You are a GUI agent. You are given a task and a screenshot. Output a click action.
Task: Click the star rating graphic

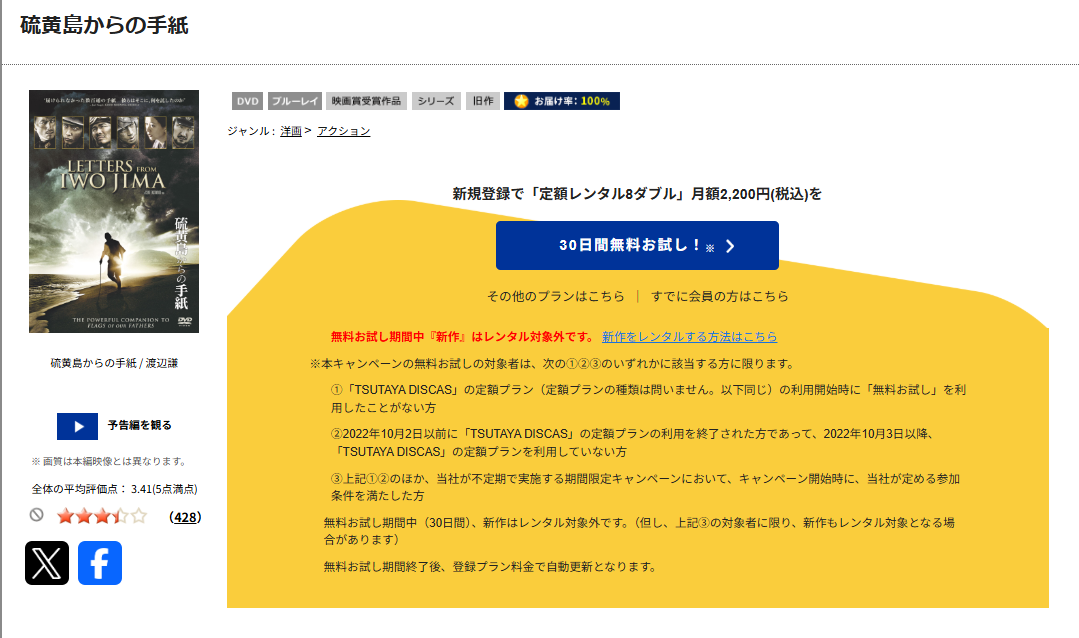[x=102, y=516]
